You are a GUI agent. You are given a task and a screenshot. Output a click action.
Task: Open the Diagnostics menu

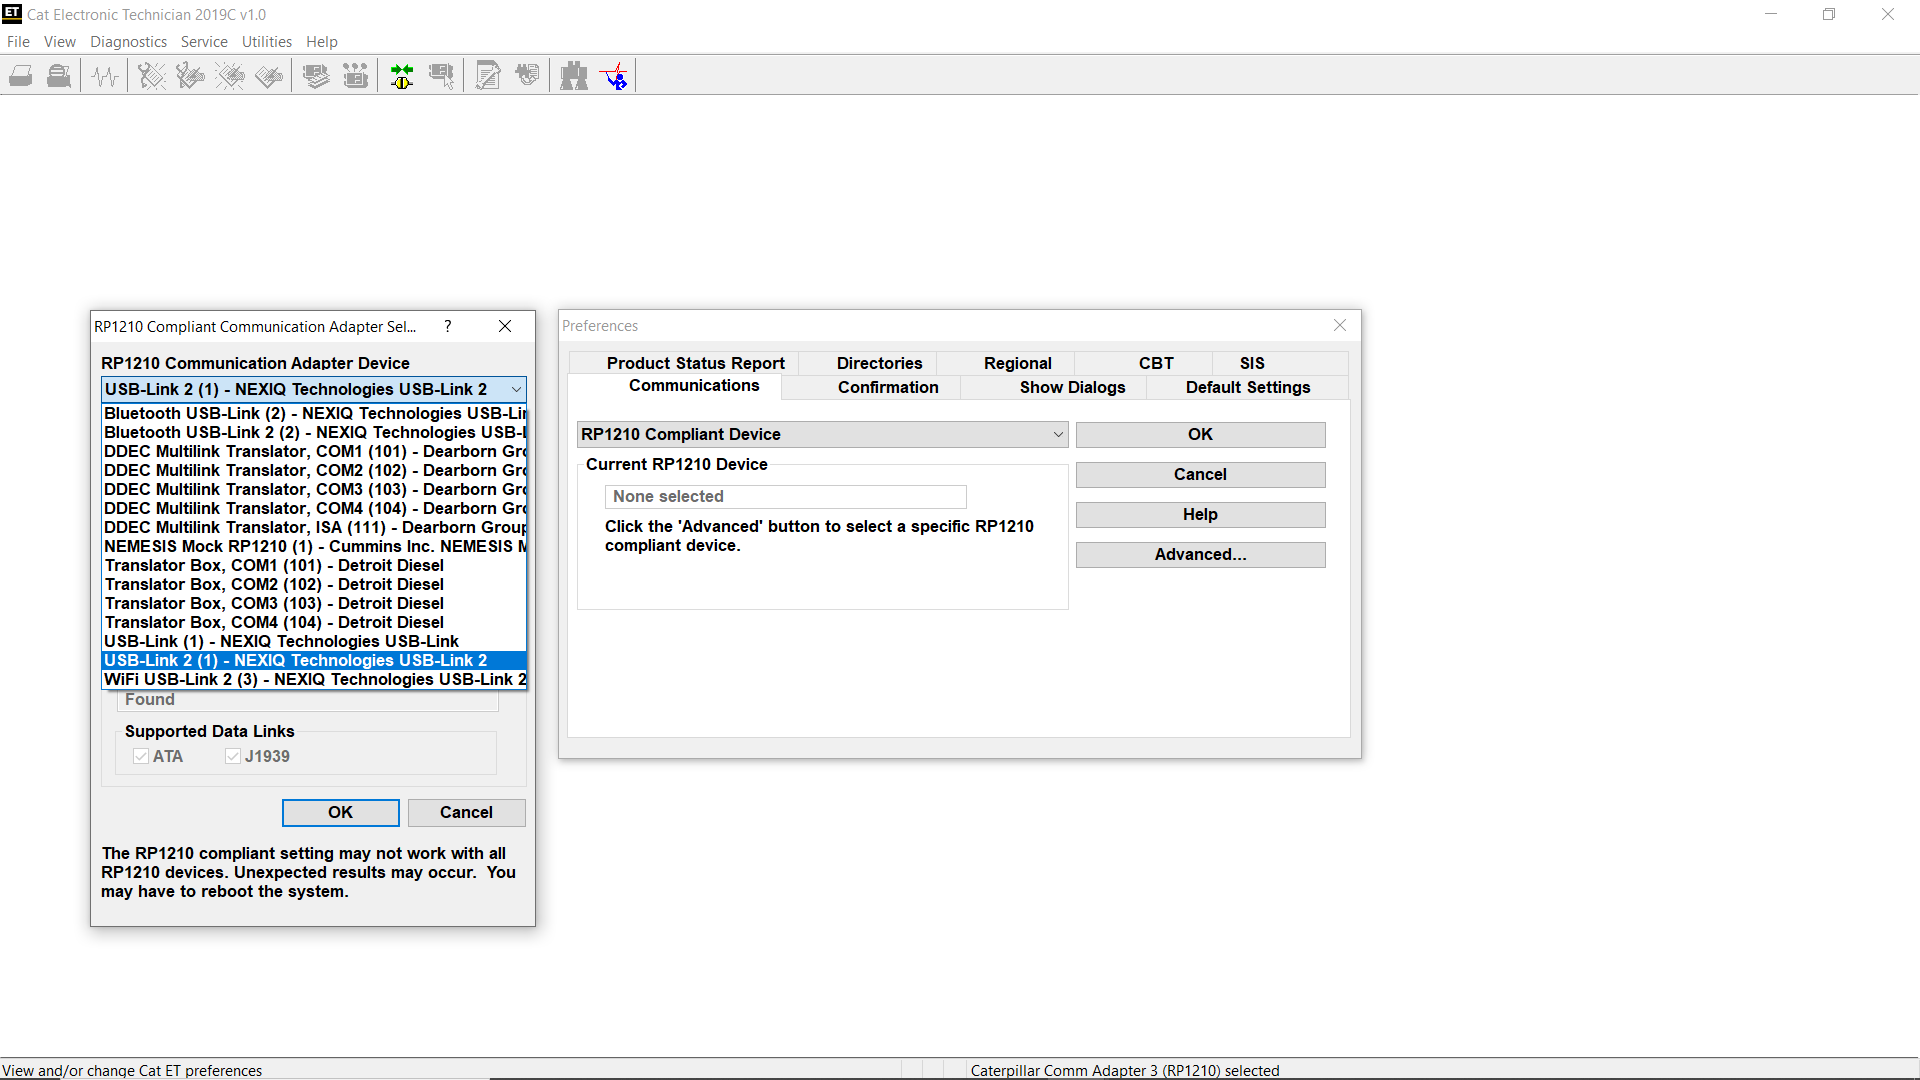tap(128, 41)
